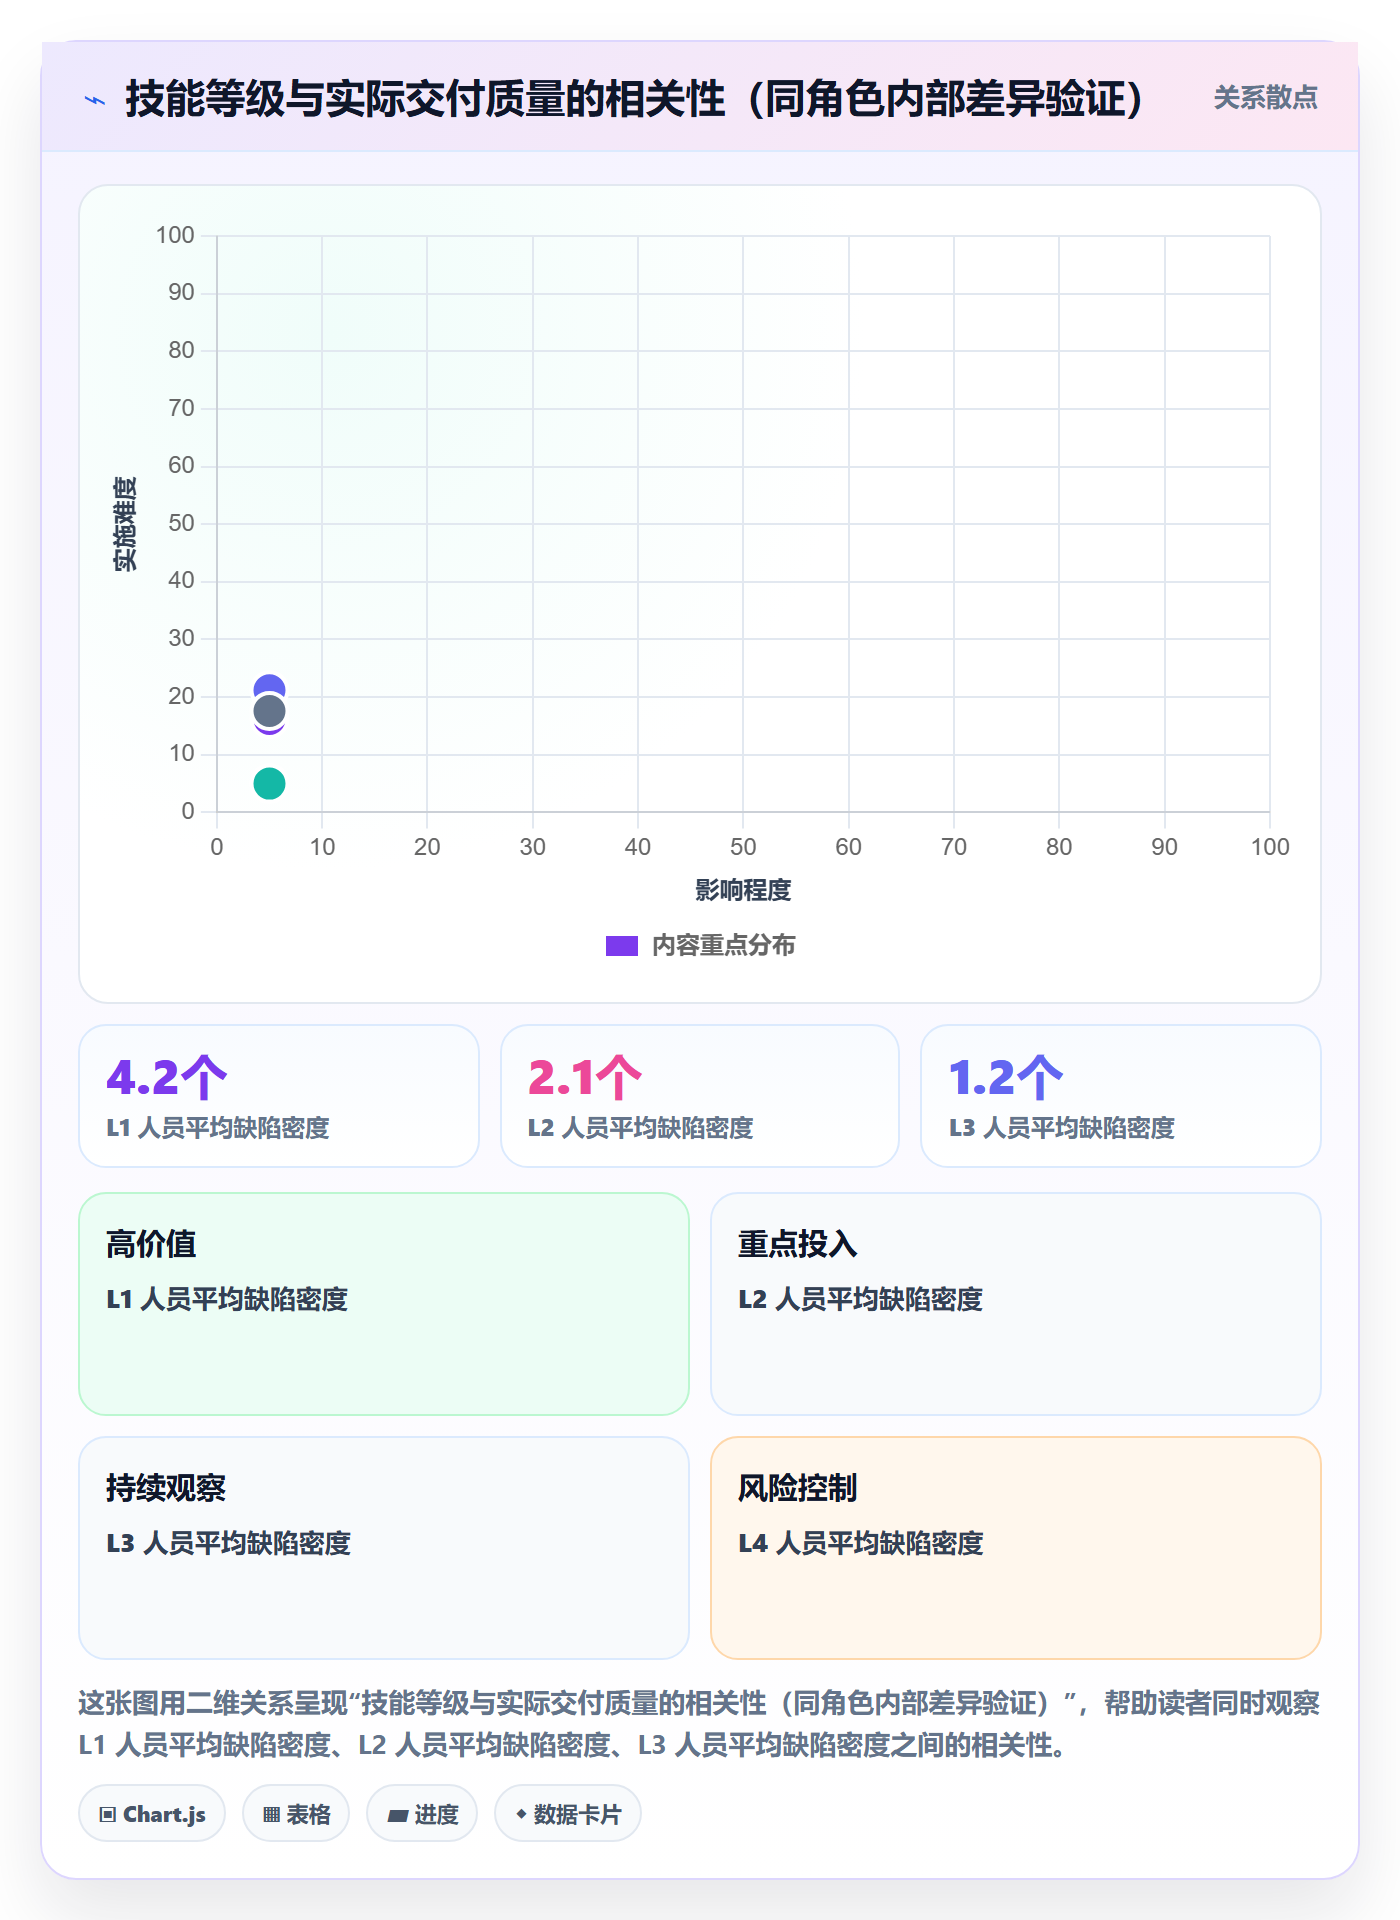Viewport: 1400px width, 1920px height.
Task: Click the grid icon in 表格 chip
Action: click(271, 1815)
